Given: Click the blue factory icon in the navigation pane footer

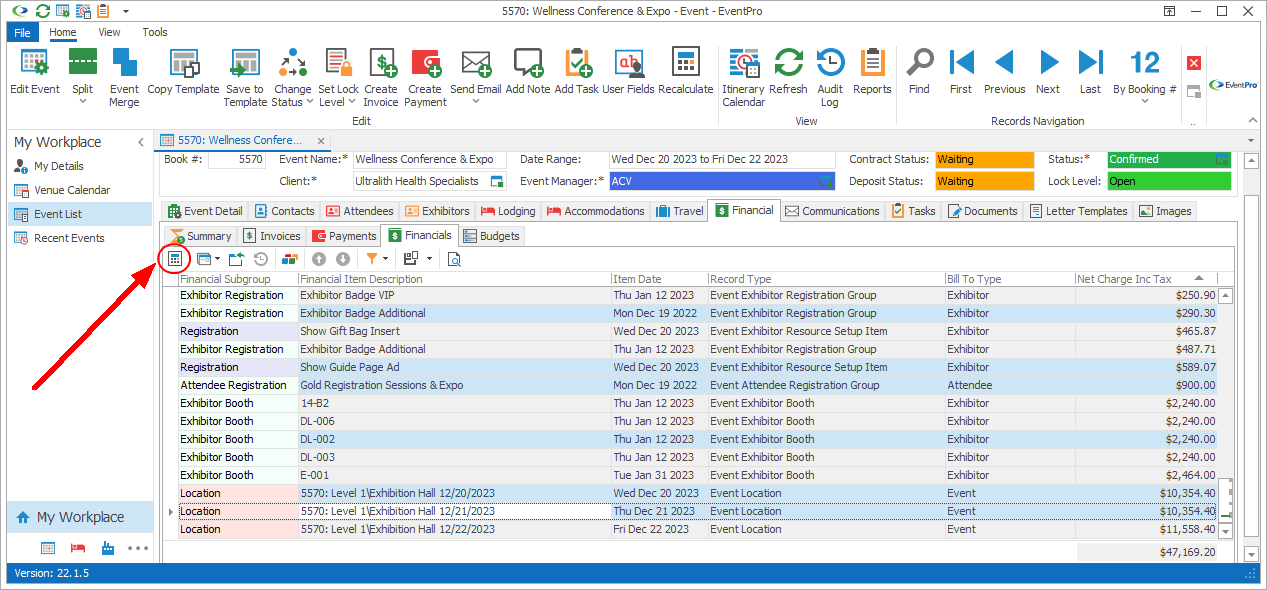Looking at the screenshot, I should click(108, 548).
